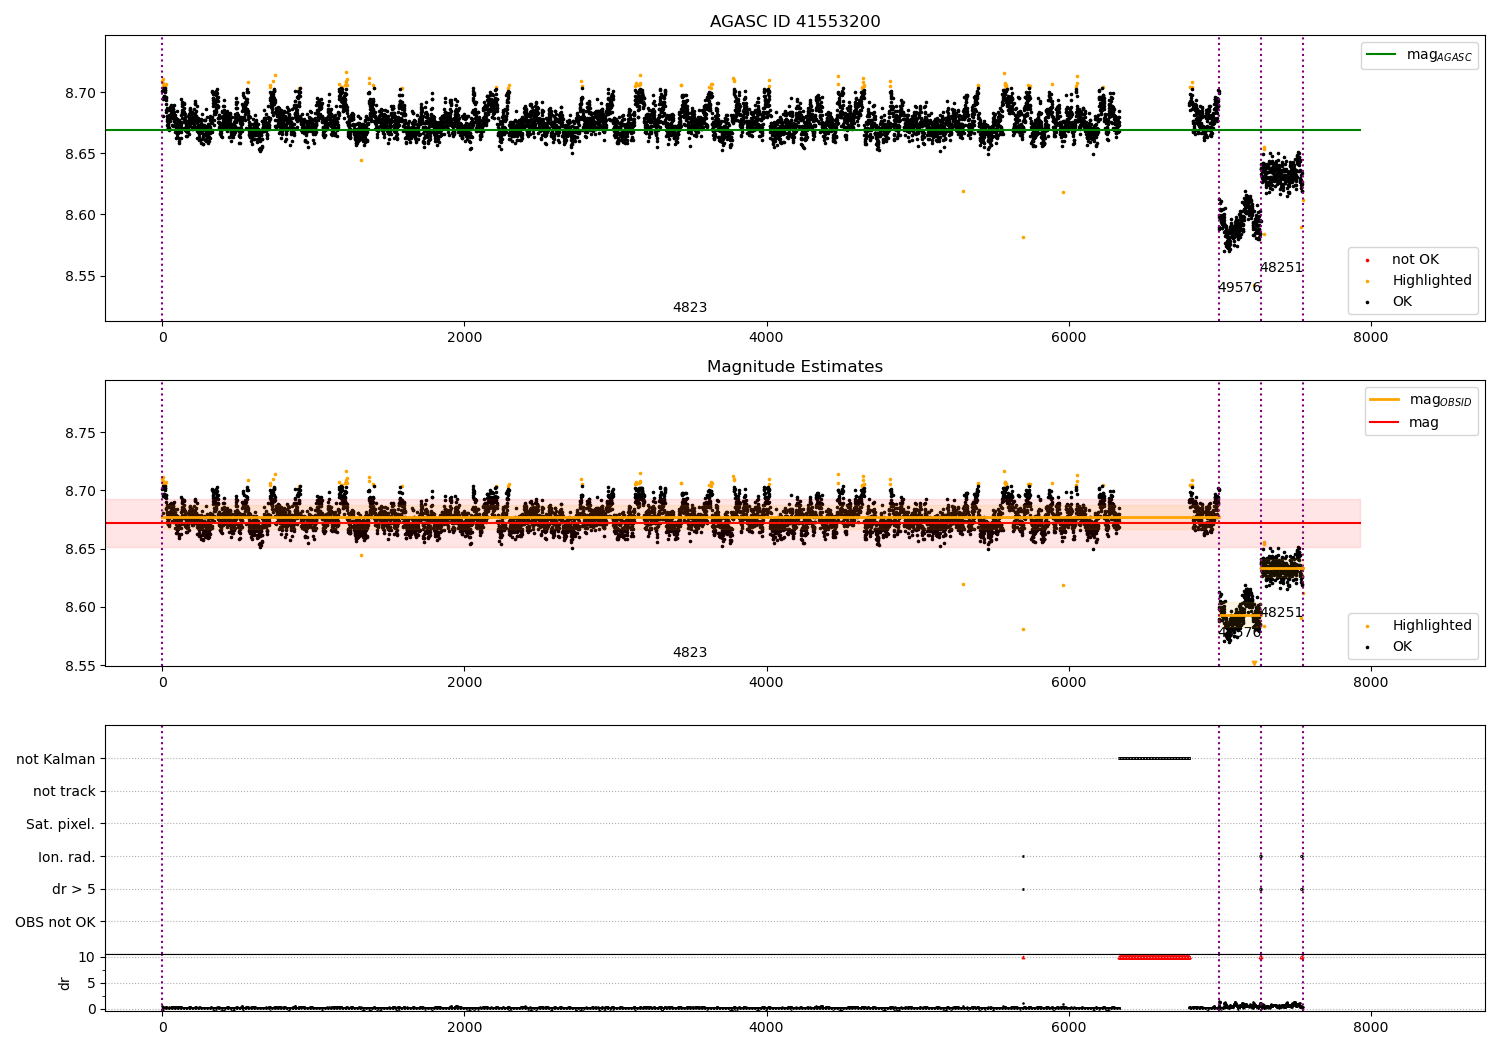
Task: Click the "5" tick on the dr axis
Action: 92,983
